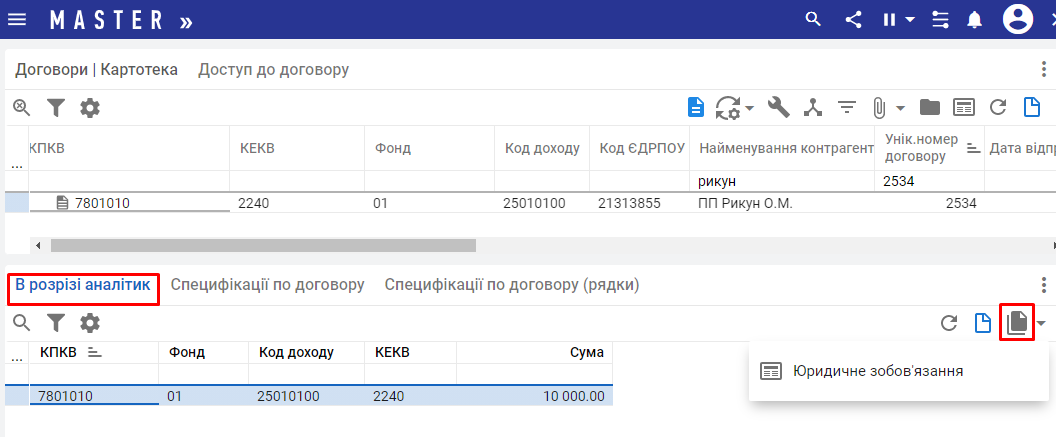This screenshot has width=1056, height=437.
Task: Open gear settings in lower analytics panel
Action: pos(90,322)
